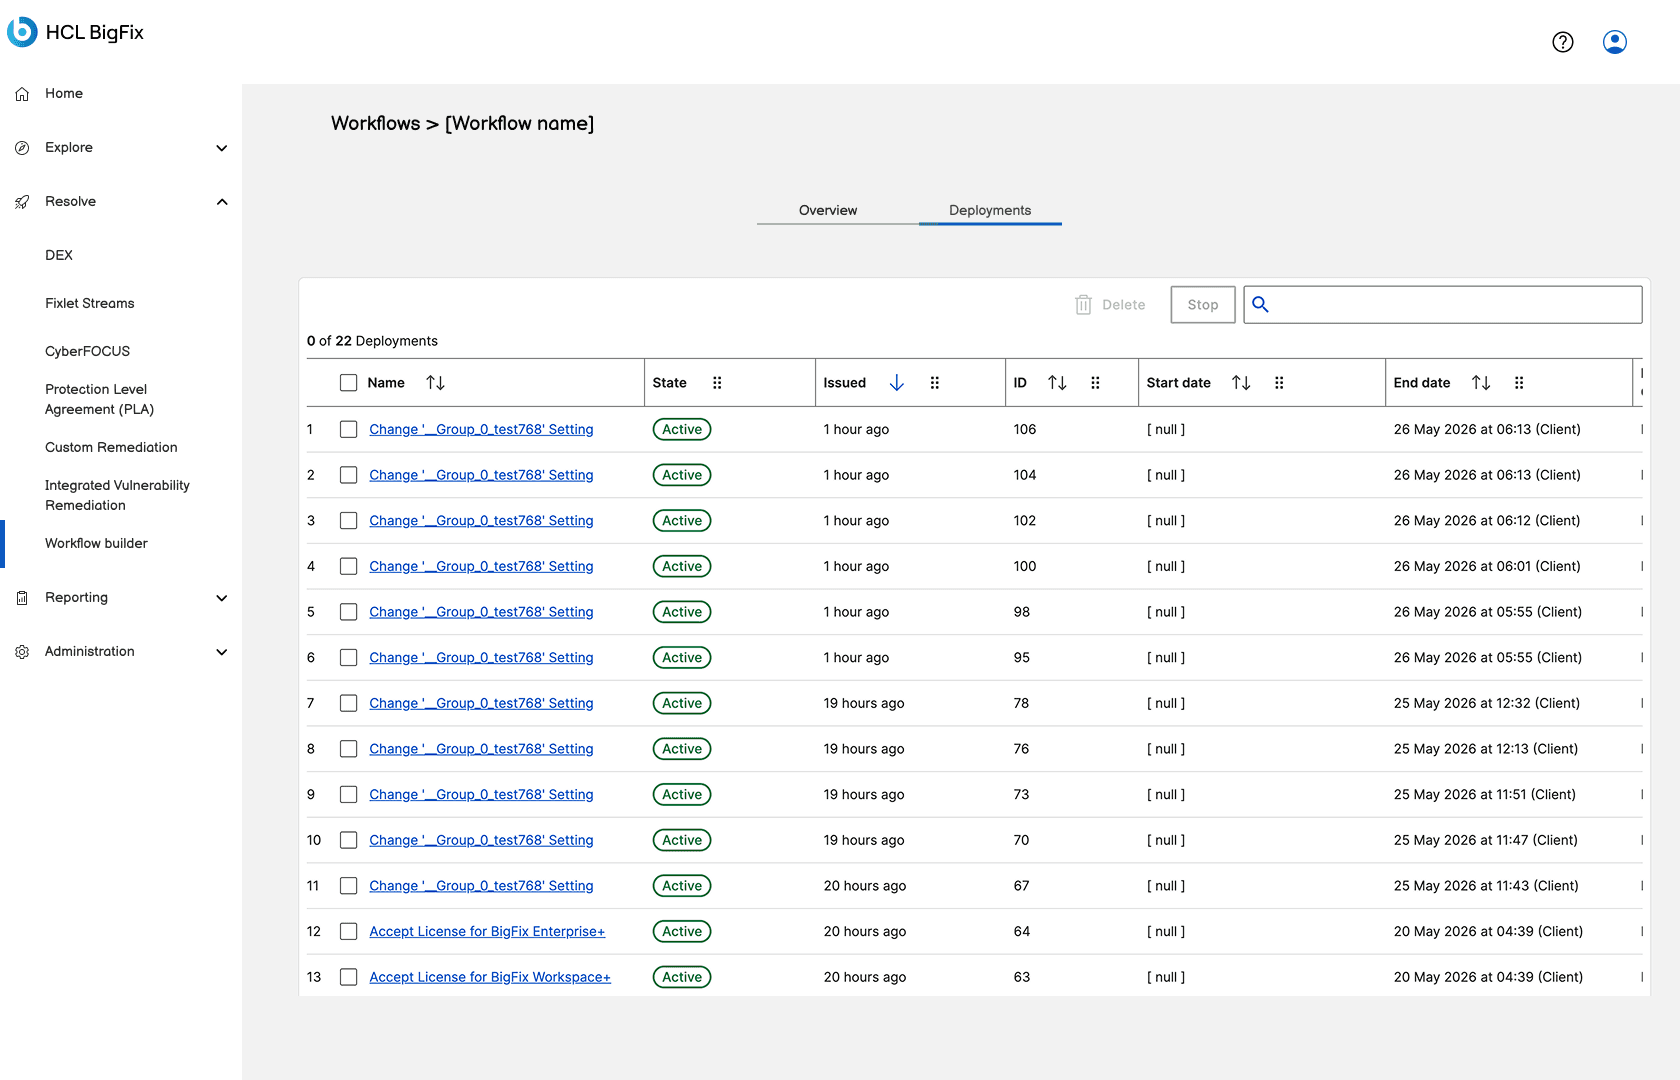Open Accept License for BigFix Workspace+ link
The image size is (1680, 1080).
pos(490,978)
